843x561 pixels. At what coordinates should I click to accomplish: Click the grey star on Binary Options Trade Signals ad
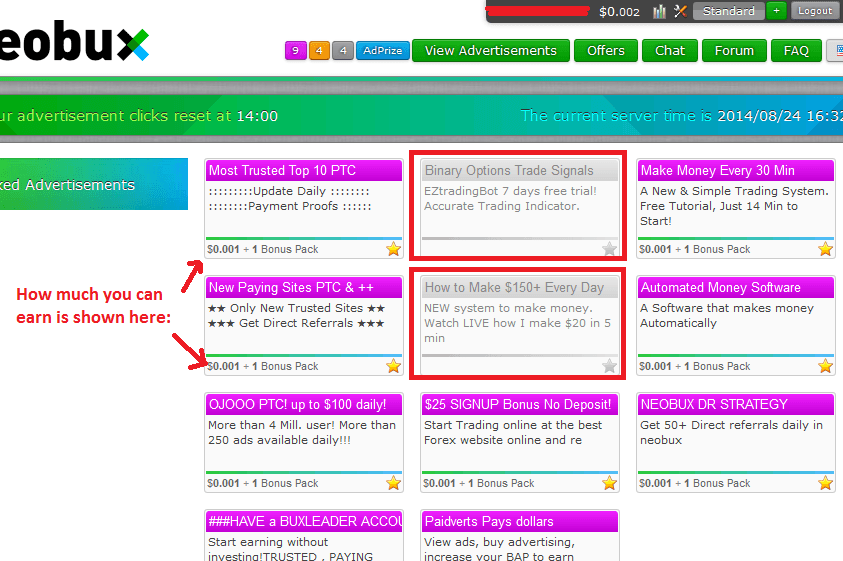(609, 248)
